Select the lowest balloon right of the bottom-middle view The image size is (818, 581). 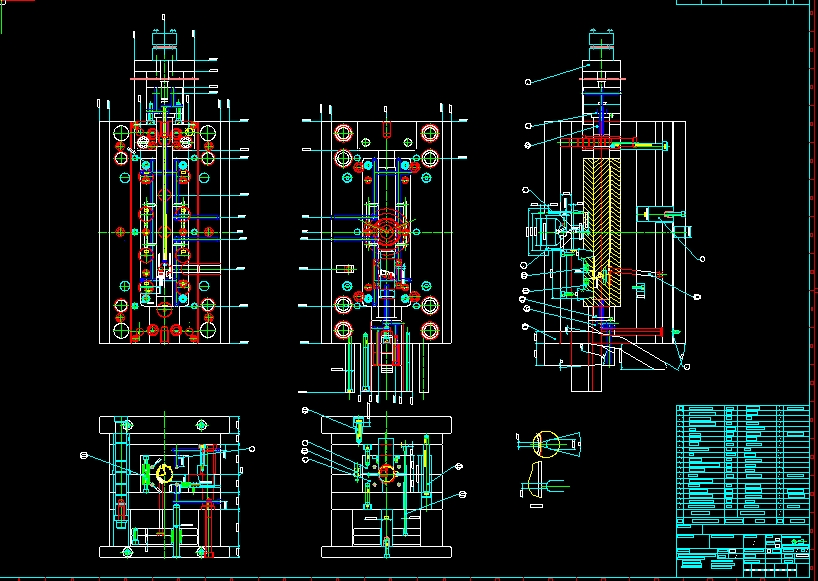pos(462,494)
